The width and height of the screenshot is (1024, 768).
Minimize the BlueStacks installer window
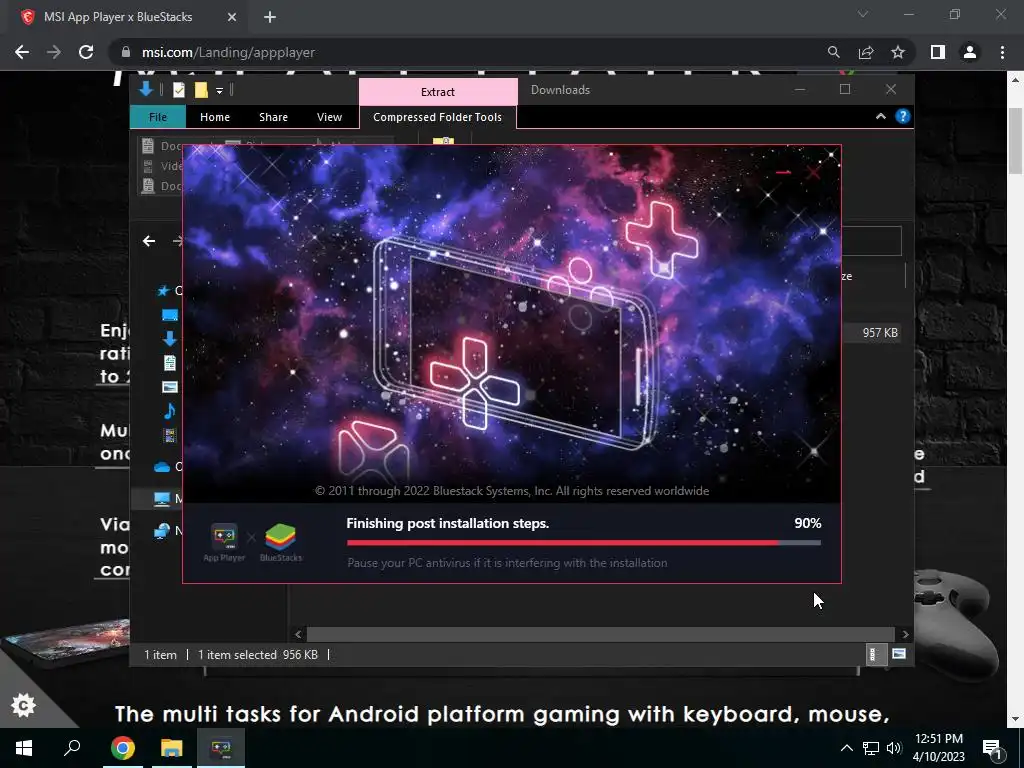coord(784,172)
